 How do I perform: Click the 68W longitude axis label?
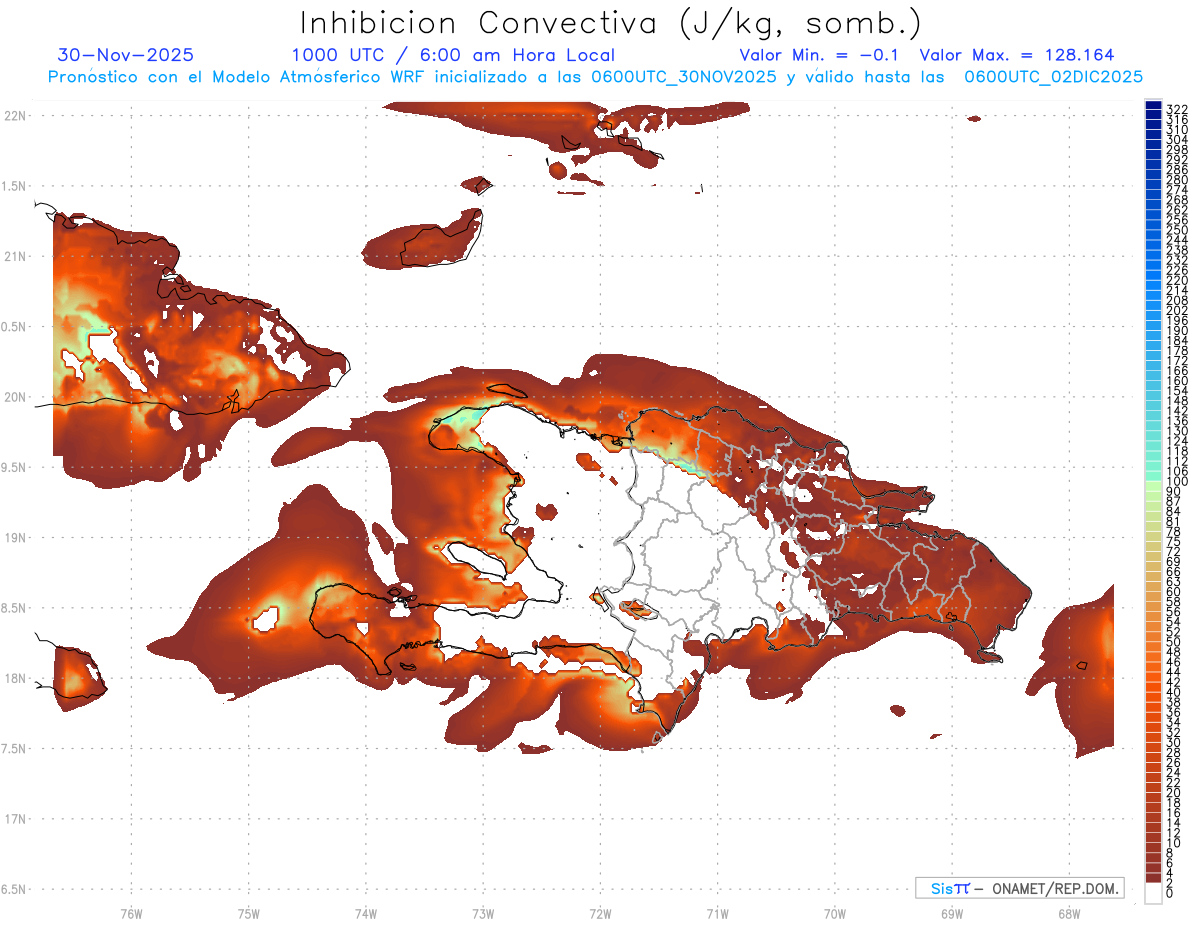(1068, 913)
